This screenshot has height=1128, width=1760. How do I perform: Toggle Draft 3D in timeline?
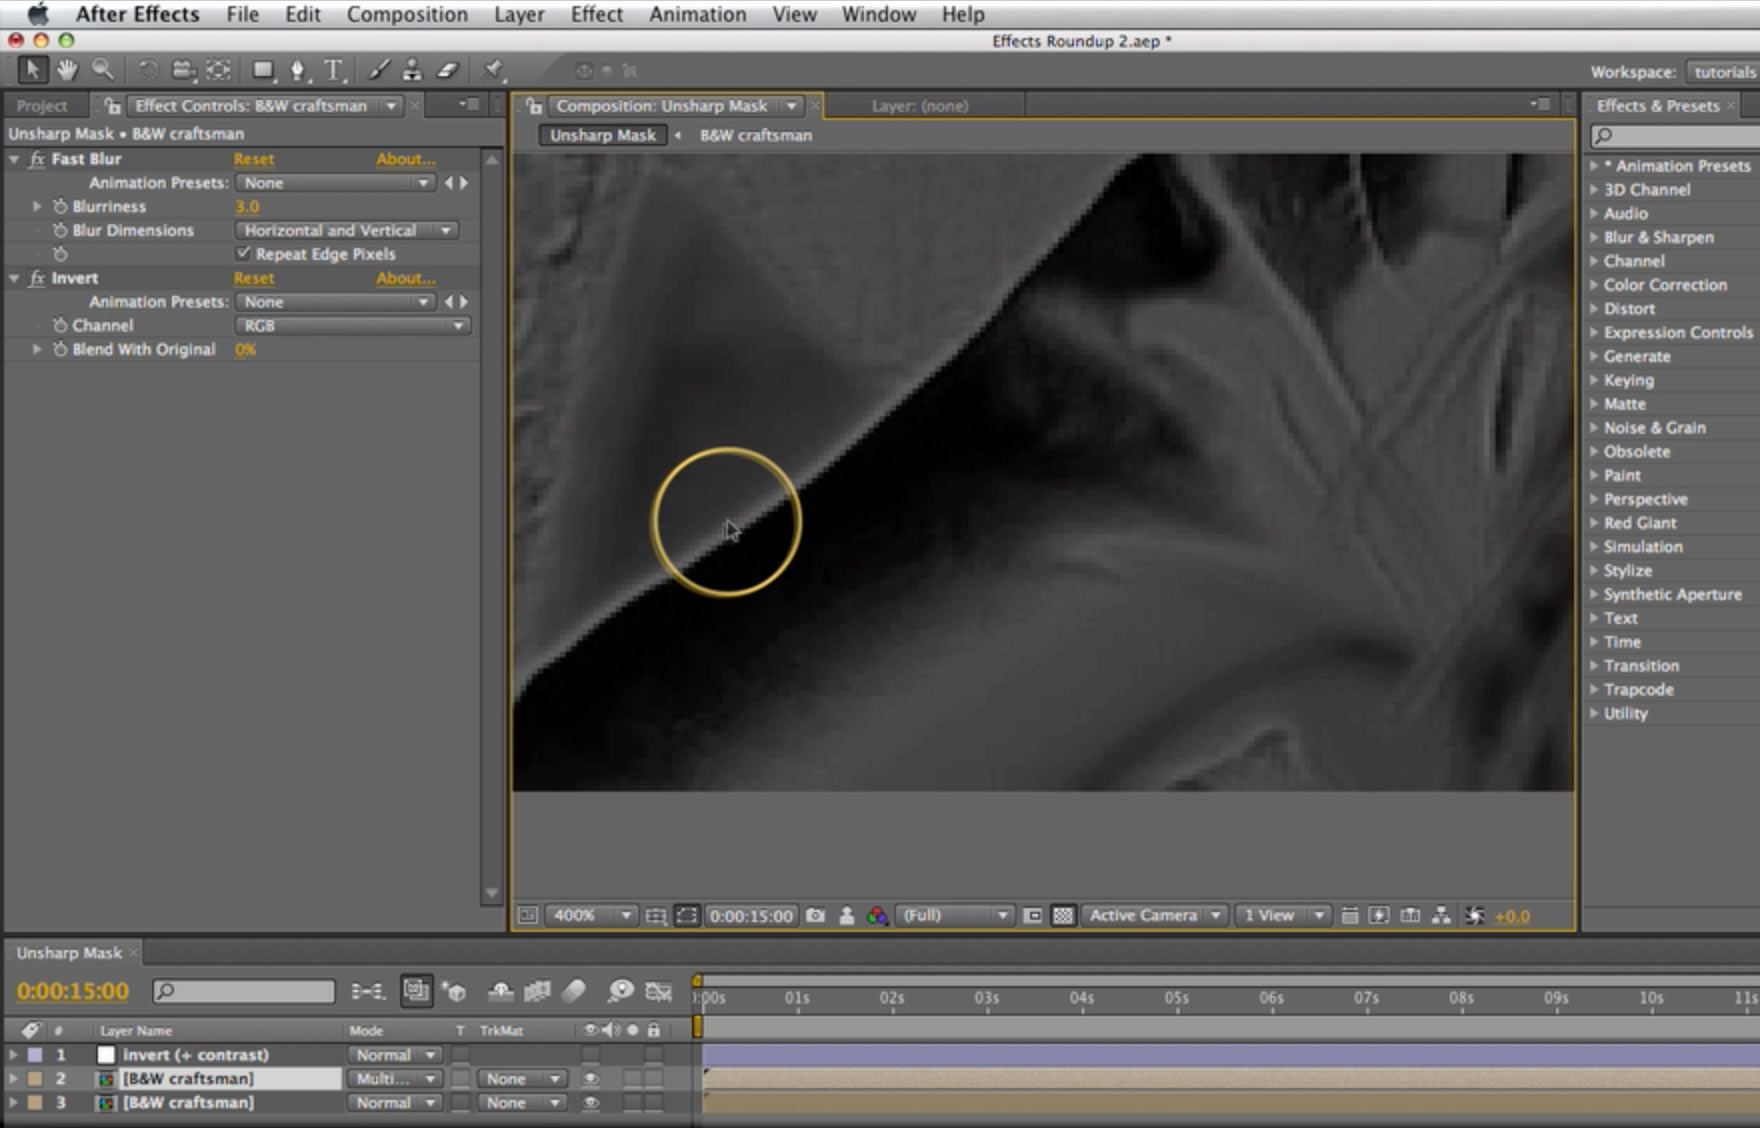[454, 991]
